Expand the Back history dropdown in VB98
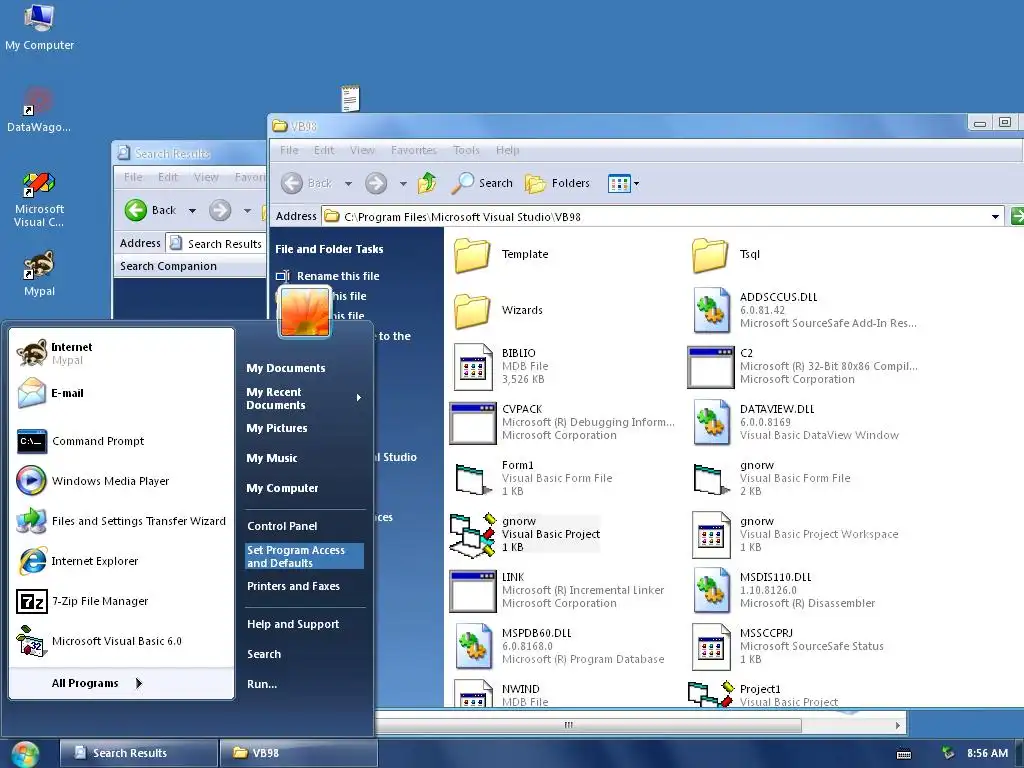The height and width of the screenshot is (768, 1024). click(348, 184)
